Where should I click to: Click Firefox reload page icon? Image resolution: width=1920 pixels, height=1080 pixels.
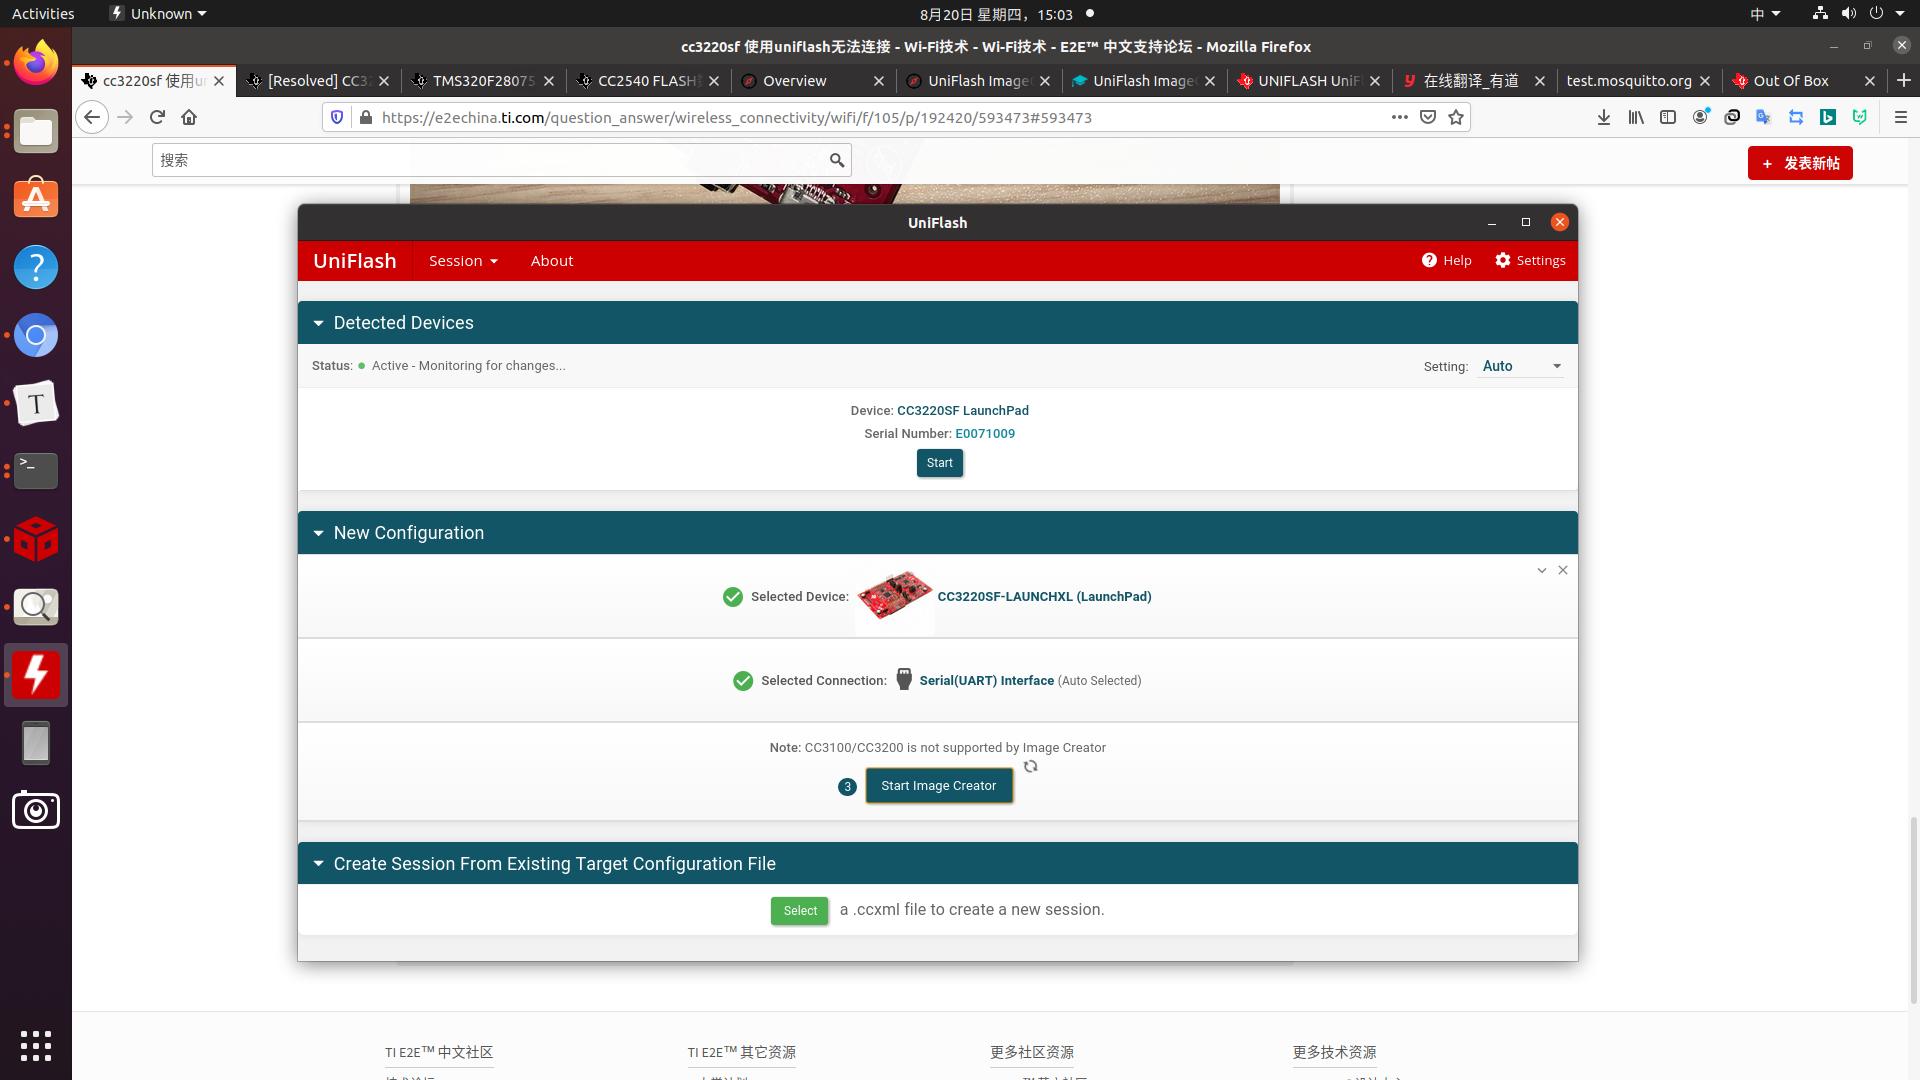[x=157, y=117]
